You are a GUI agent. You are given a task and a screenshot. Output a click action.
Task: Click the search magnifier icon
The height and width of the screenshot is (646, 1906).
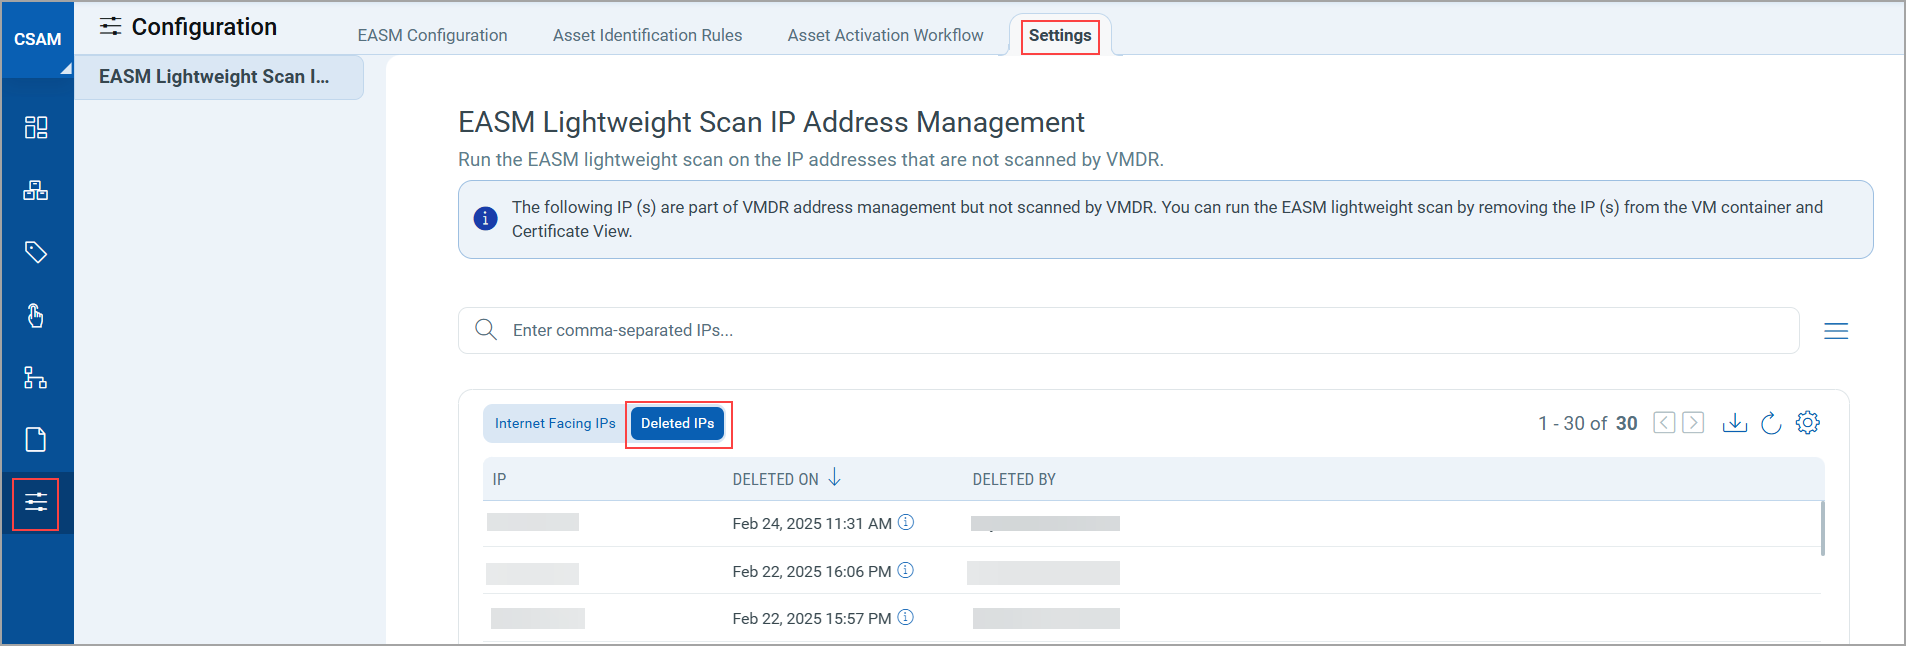[486, 330]
